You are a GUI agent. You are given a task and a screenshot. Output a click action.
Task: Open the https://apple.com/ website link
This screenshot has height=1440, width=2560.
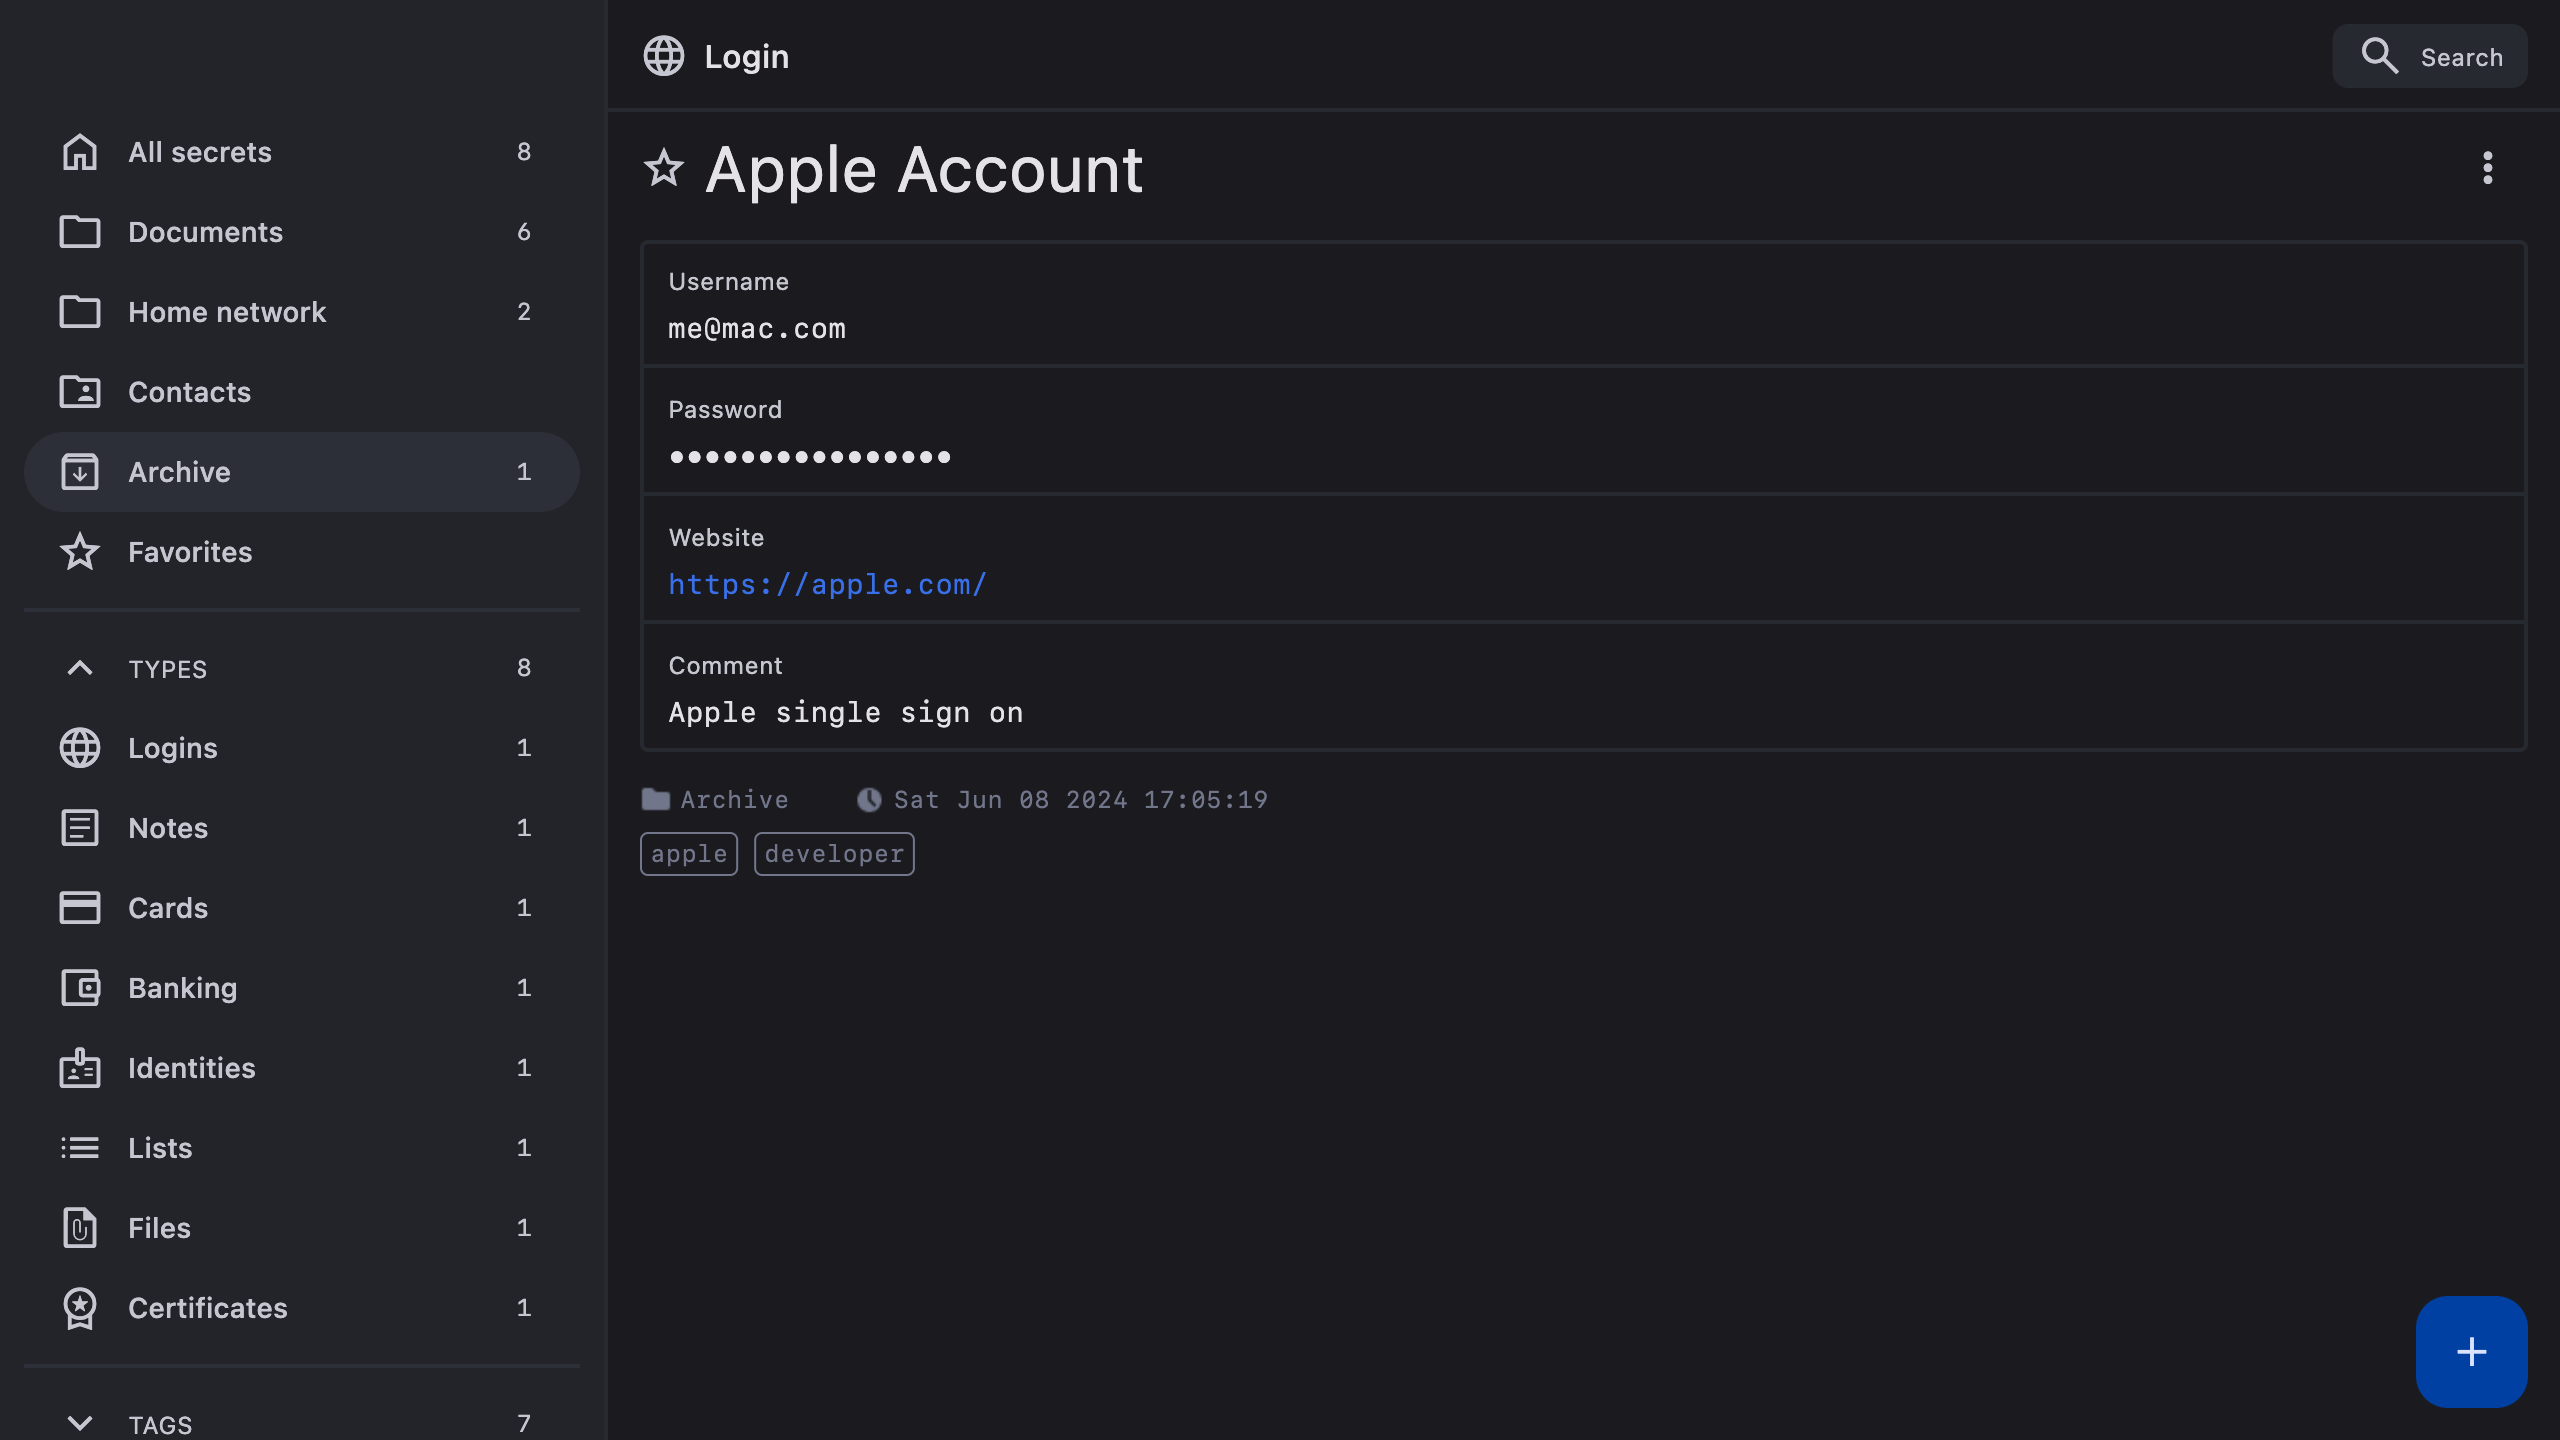click(x=827, y=584)
